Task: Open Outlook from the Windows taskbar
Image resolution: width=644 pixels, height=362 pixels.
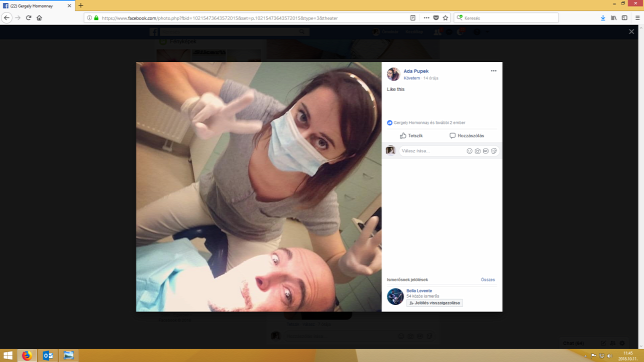Action: 48,355
